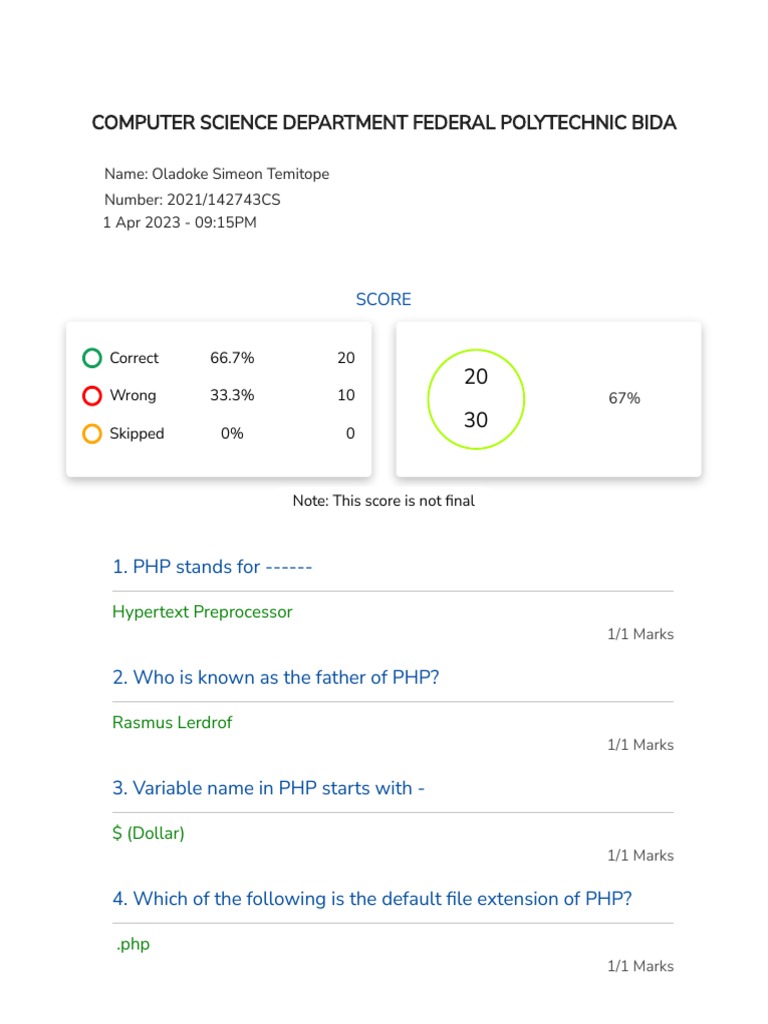Click the score is not final note
The width and height of the screenshot is (768, 1024).
(383, 501)
